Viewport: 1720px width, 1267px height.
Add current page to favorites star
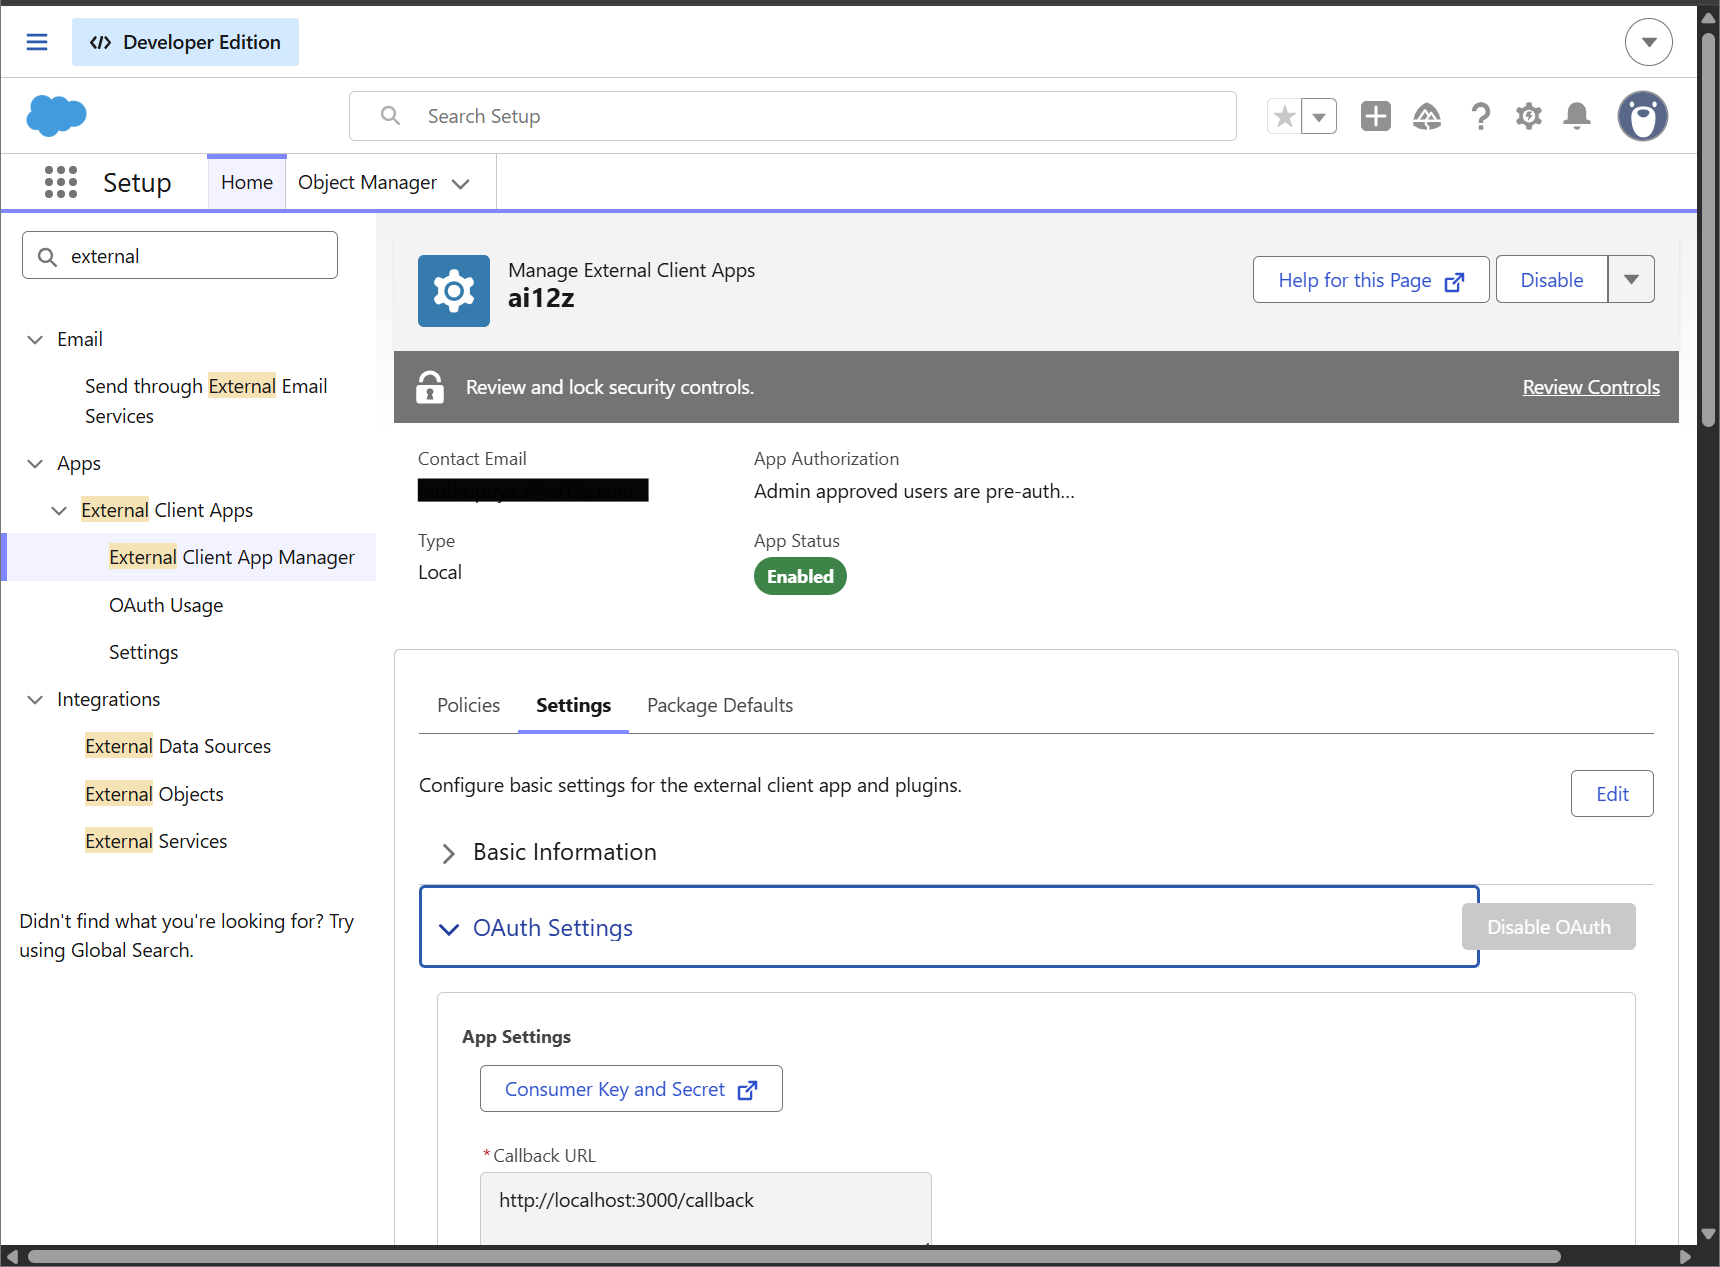(1284, 116)
